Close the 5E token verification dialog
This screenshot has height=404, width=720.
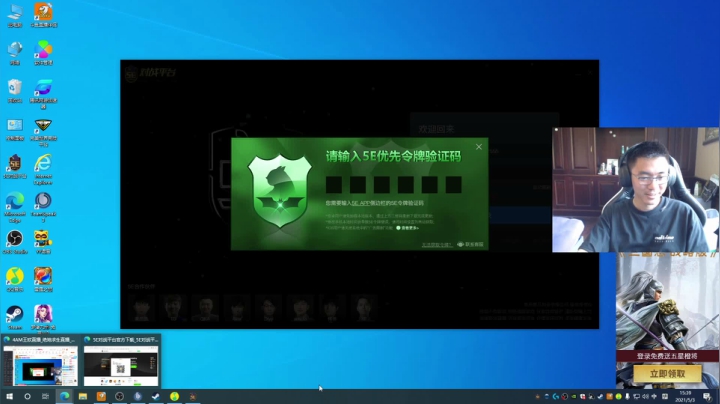pos(479,147)
